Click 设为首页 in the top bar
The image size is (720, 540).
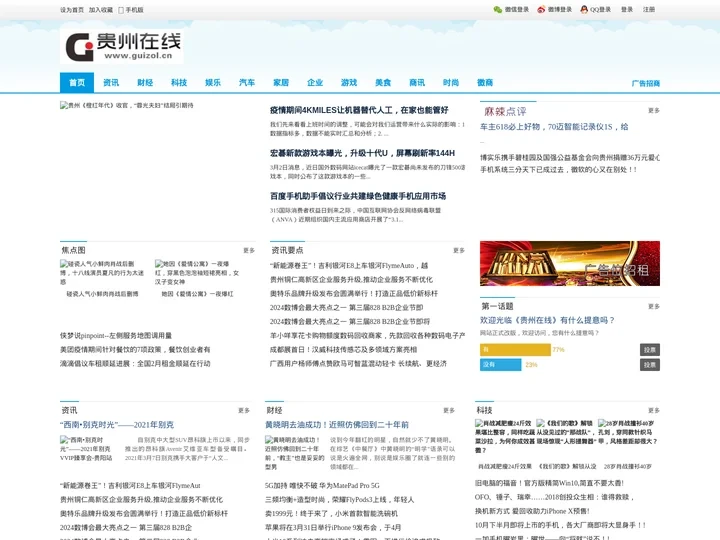(72, 10)
